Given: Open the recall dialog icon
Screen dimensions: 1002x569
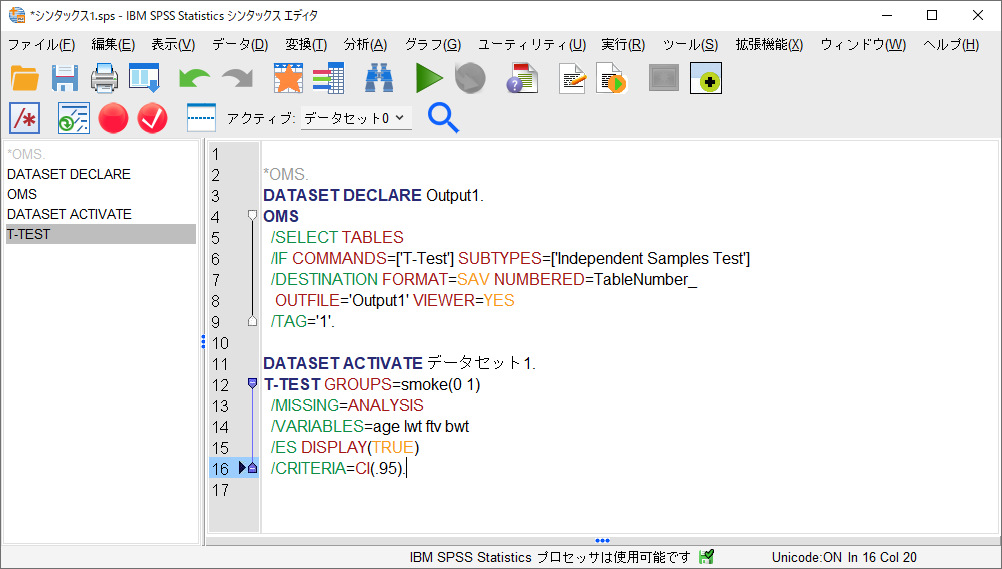Looking at the screenshot, I should (x=144, y=79).
